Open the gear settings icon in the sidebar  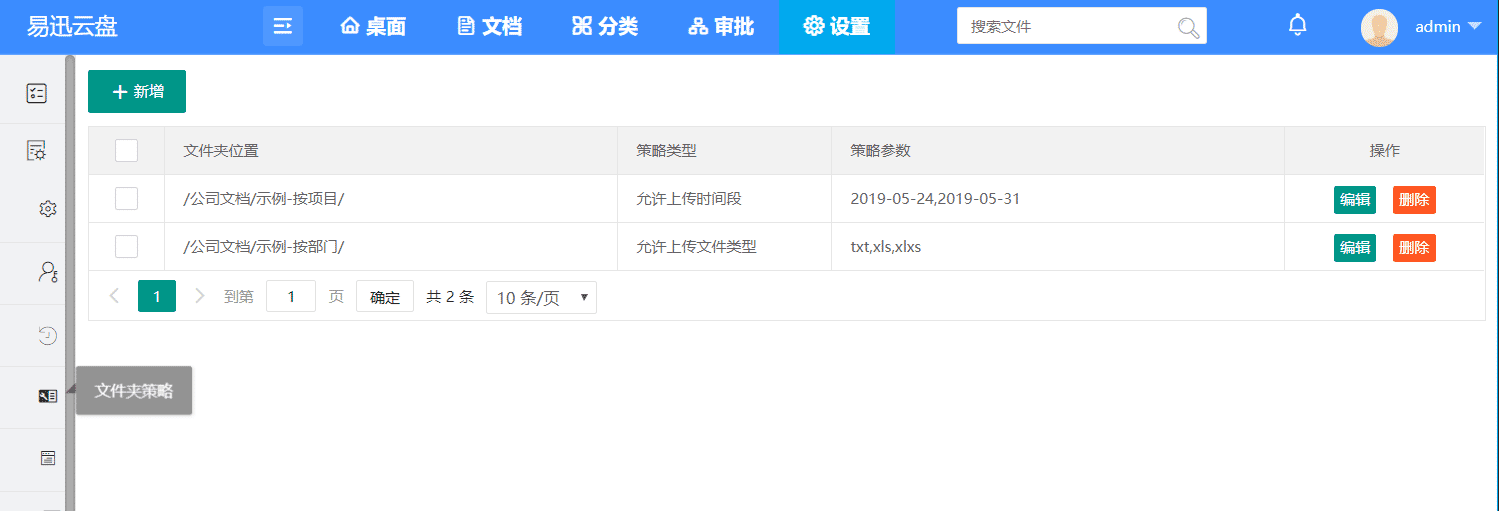click(x=47, y=209)
